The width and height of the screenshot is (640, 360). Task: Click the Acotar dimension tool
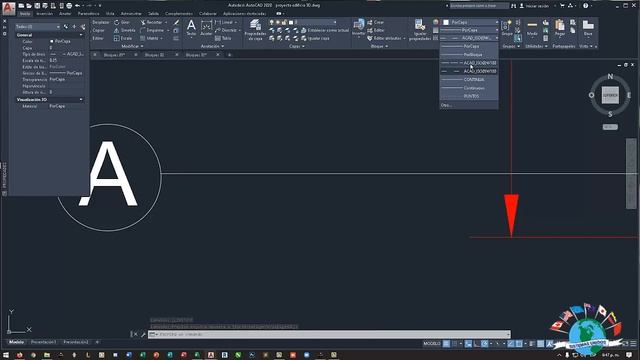(206, 28)
